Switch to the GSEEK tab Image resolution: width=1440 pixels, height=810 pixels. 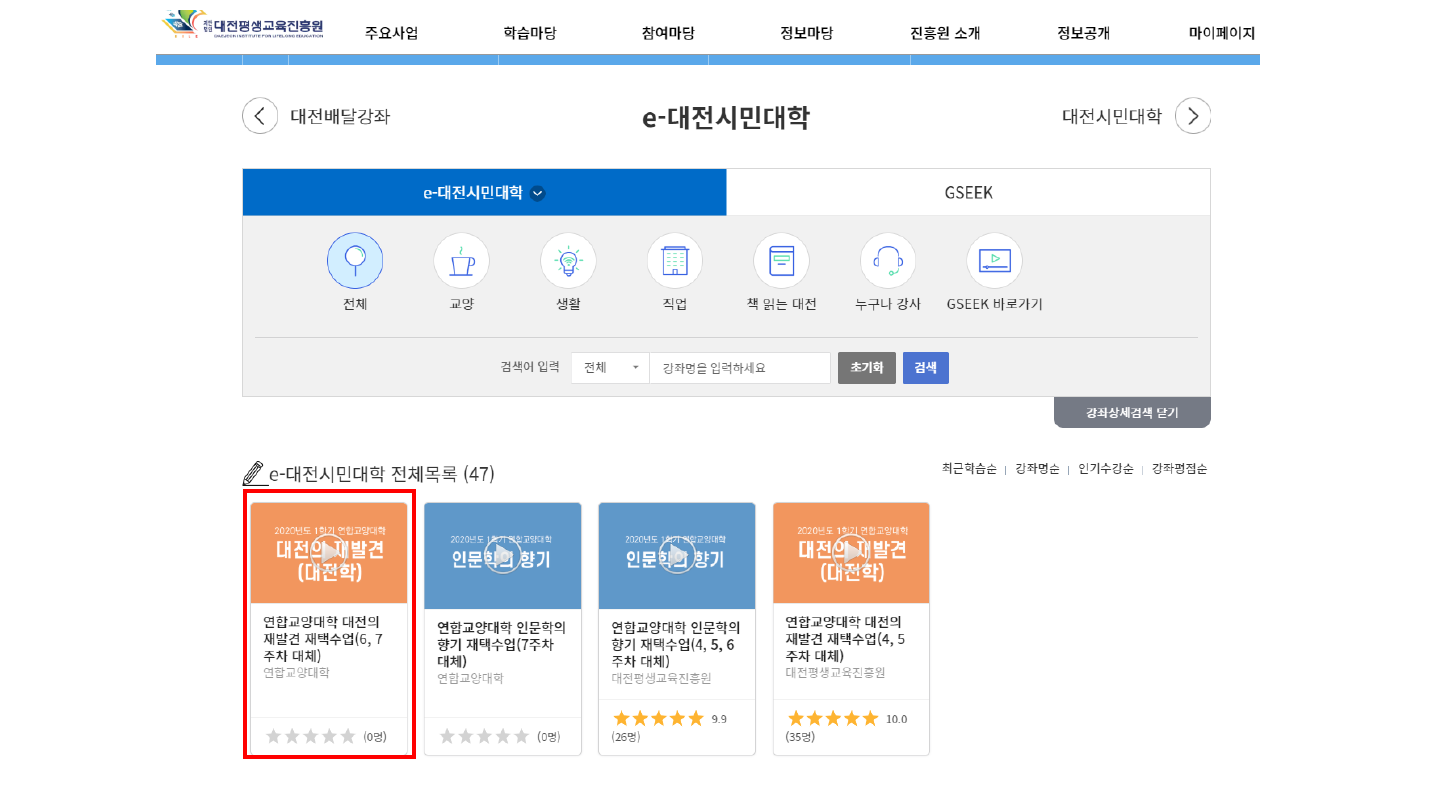point(968,193)
